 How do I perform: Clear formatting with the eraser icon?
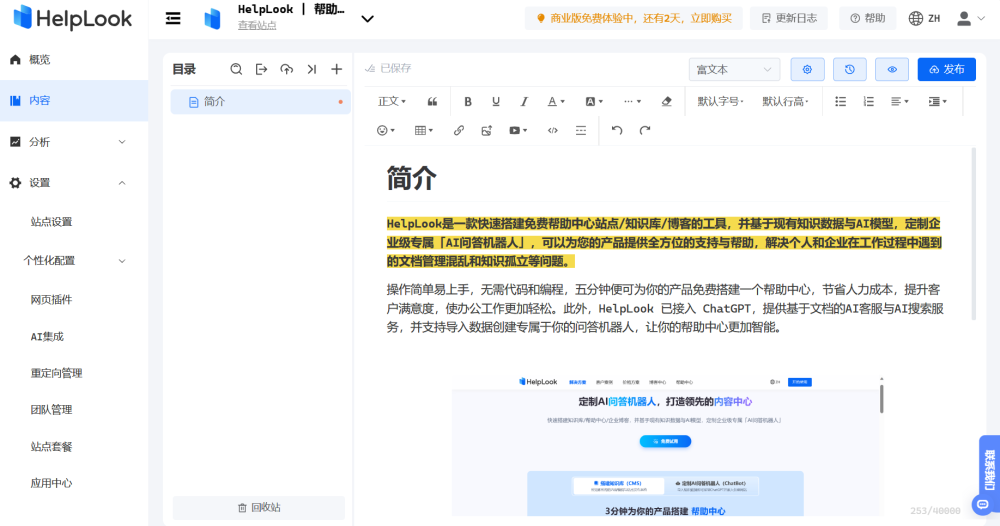(666, 101)
